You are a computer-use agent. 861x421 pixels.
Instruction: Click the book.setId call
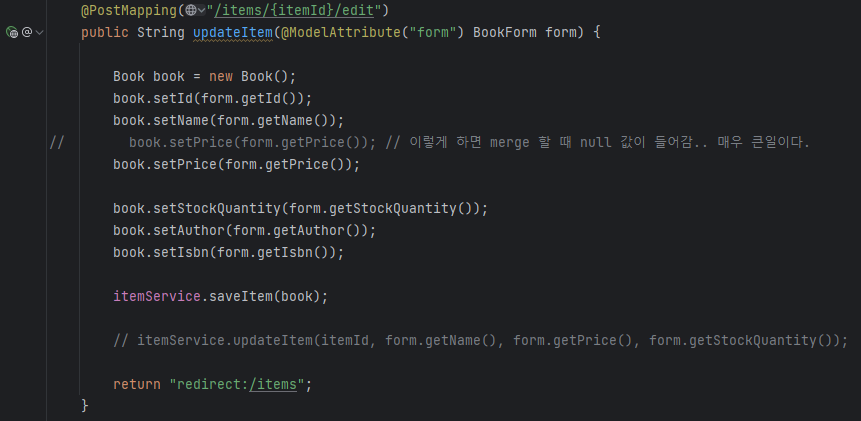pyautogui.click(x=213, y=98)
